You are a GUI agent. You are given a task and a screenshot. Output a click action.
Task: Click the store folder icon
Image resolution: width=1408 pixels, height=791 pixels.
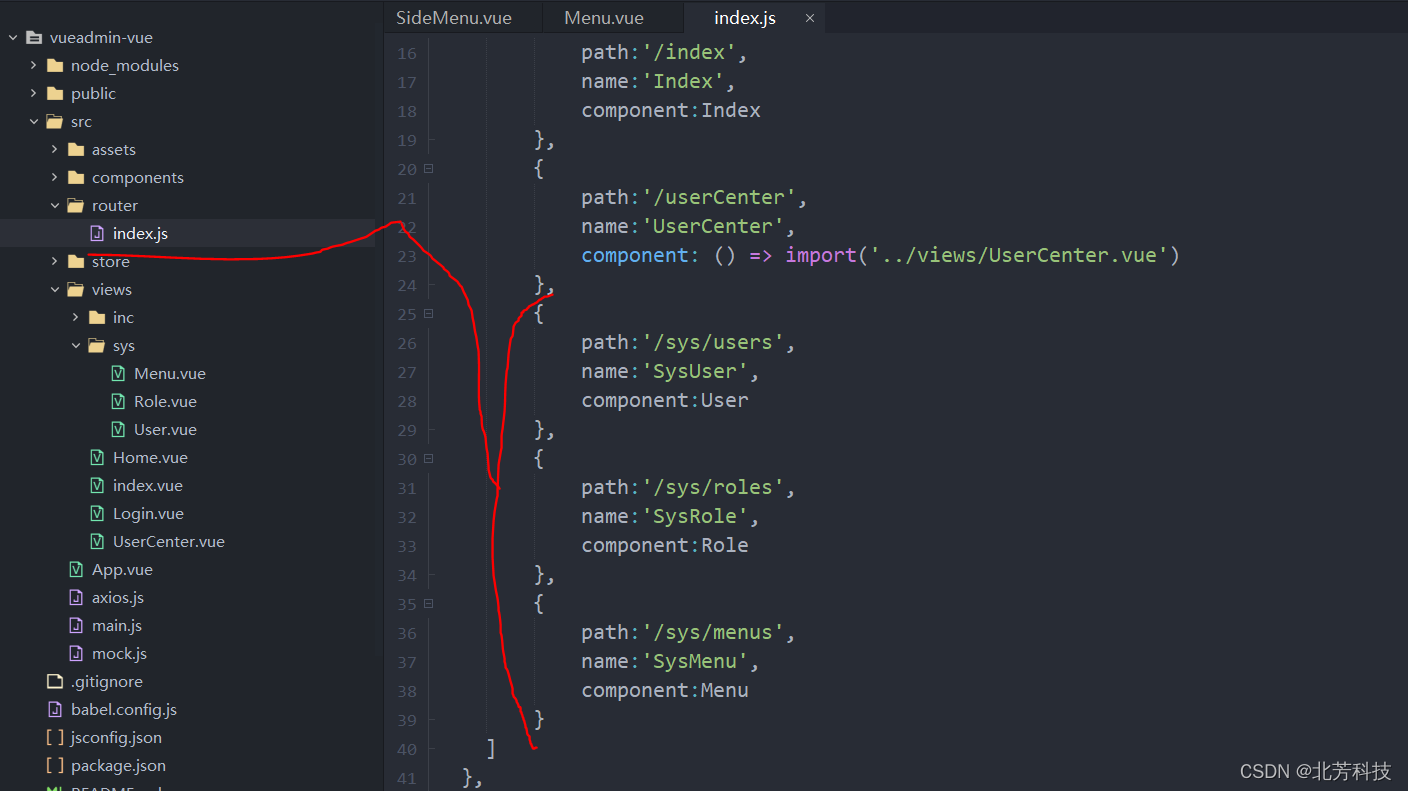tap(75, 262)
